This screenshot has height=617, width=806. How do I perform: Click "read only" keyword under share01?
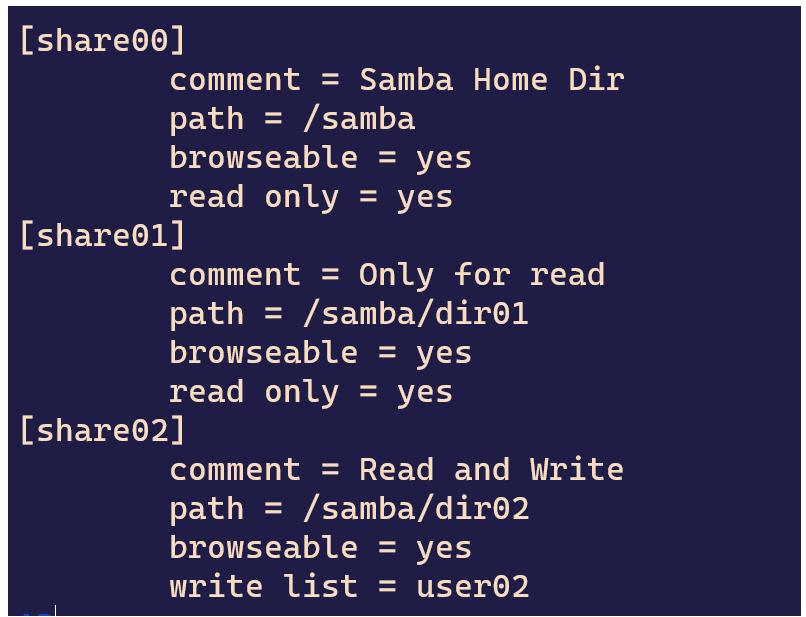pos(253,392)
